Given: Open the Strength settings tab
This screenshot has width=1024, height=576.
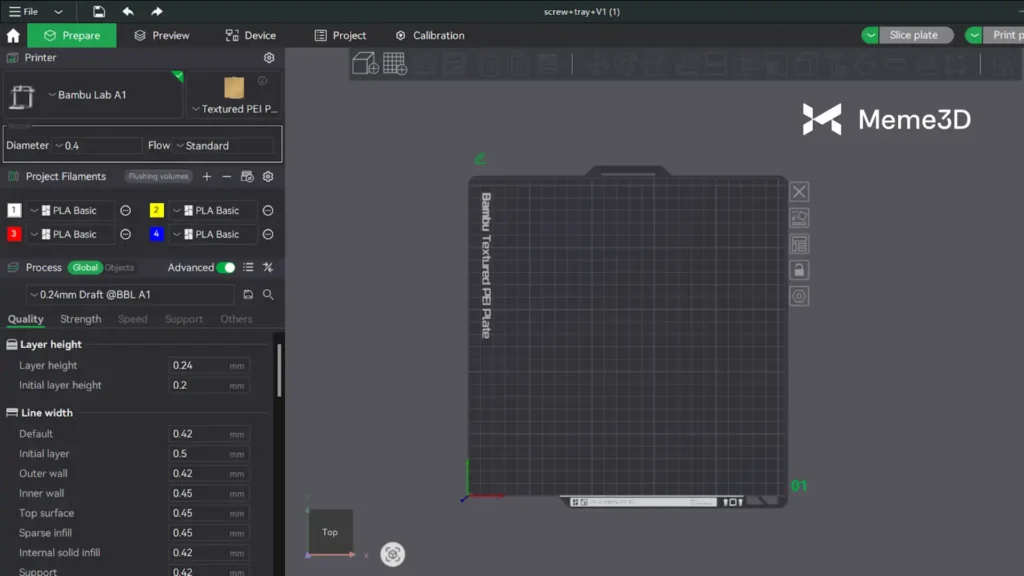Looking at the screenshot, I should [x=80, y=319].
